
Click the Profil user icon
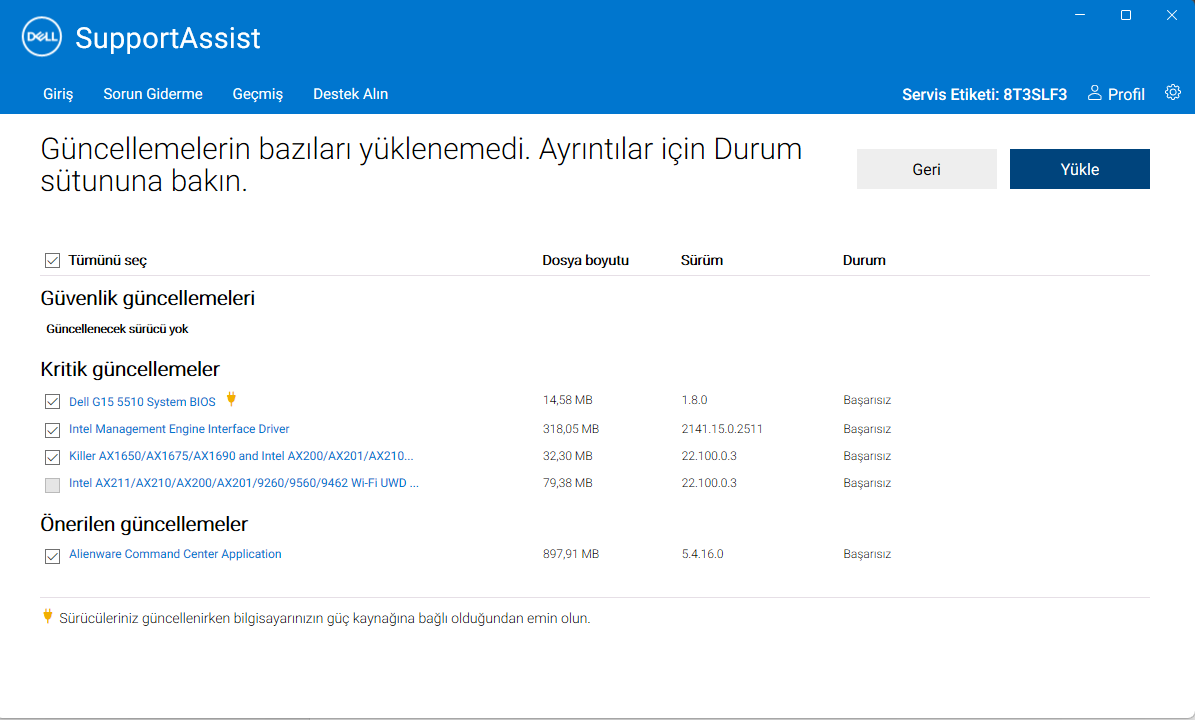coord(1096,93)
